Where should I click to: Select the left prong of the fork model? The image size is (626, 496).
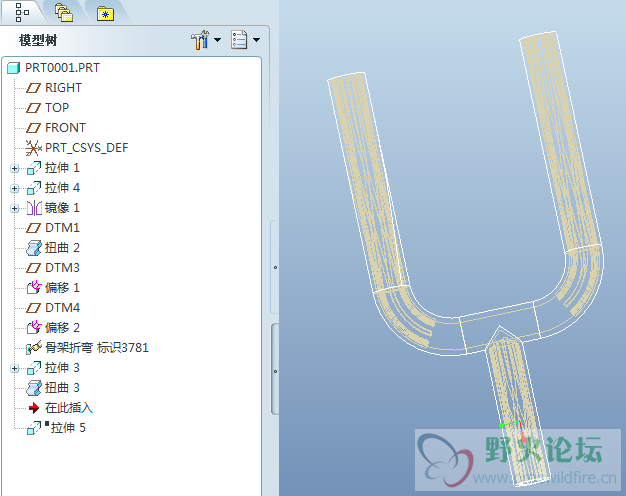367,180
